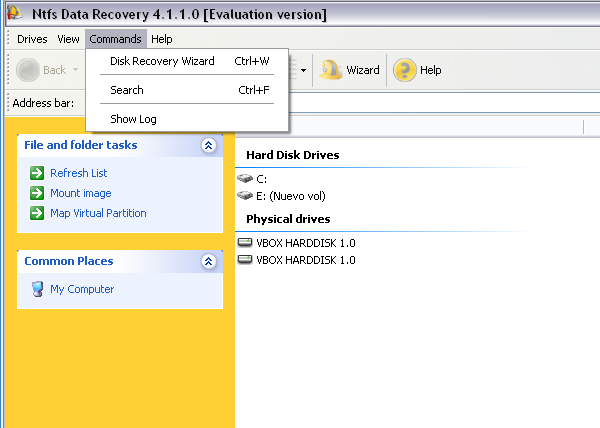Collapse the Common Places panel
The width and height of the screenshot is (600, 428).
point(209,261)
